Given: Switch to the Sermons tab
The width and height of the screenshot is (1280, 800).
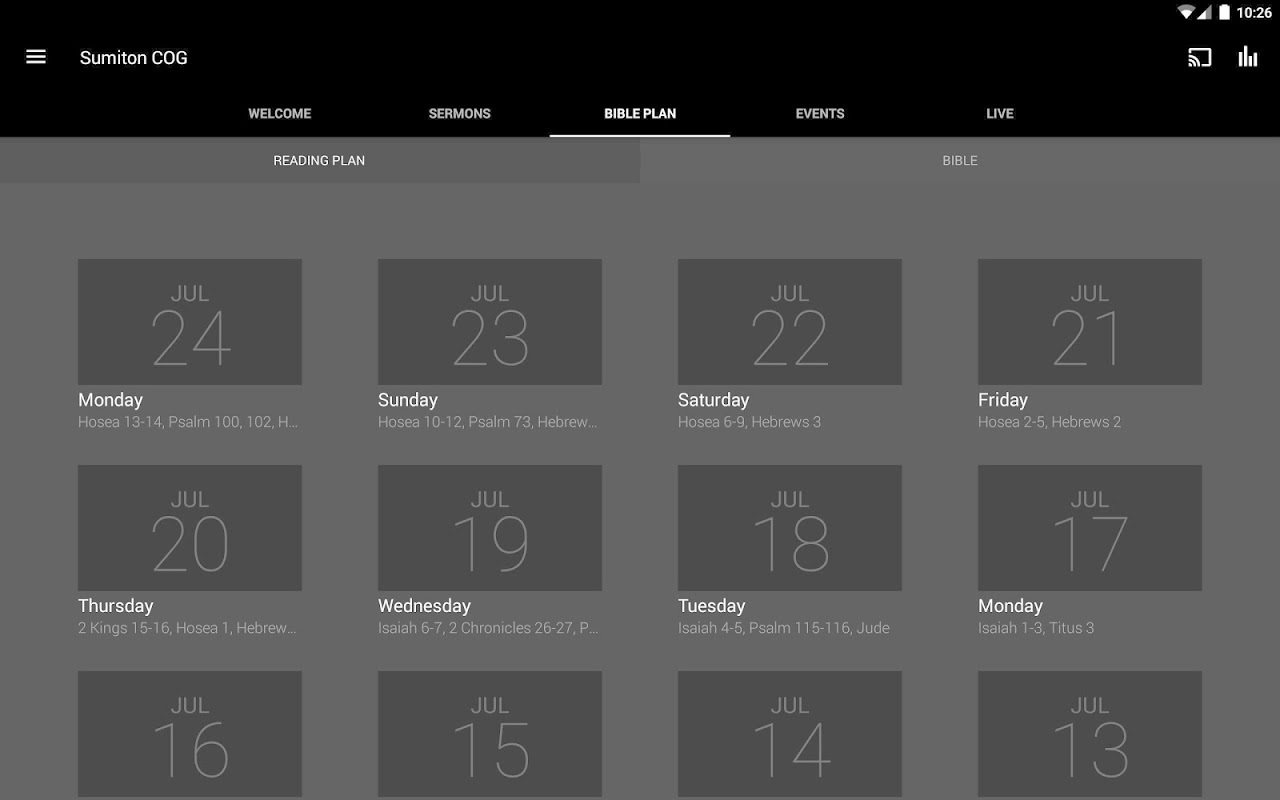Looking at the screenshot, I should tap(460, 113).
